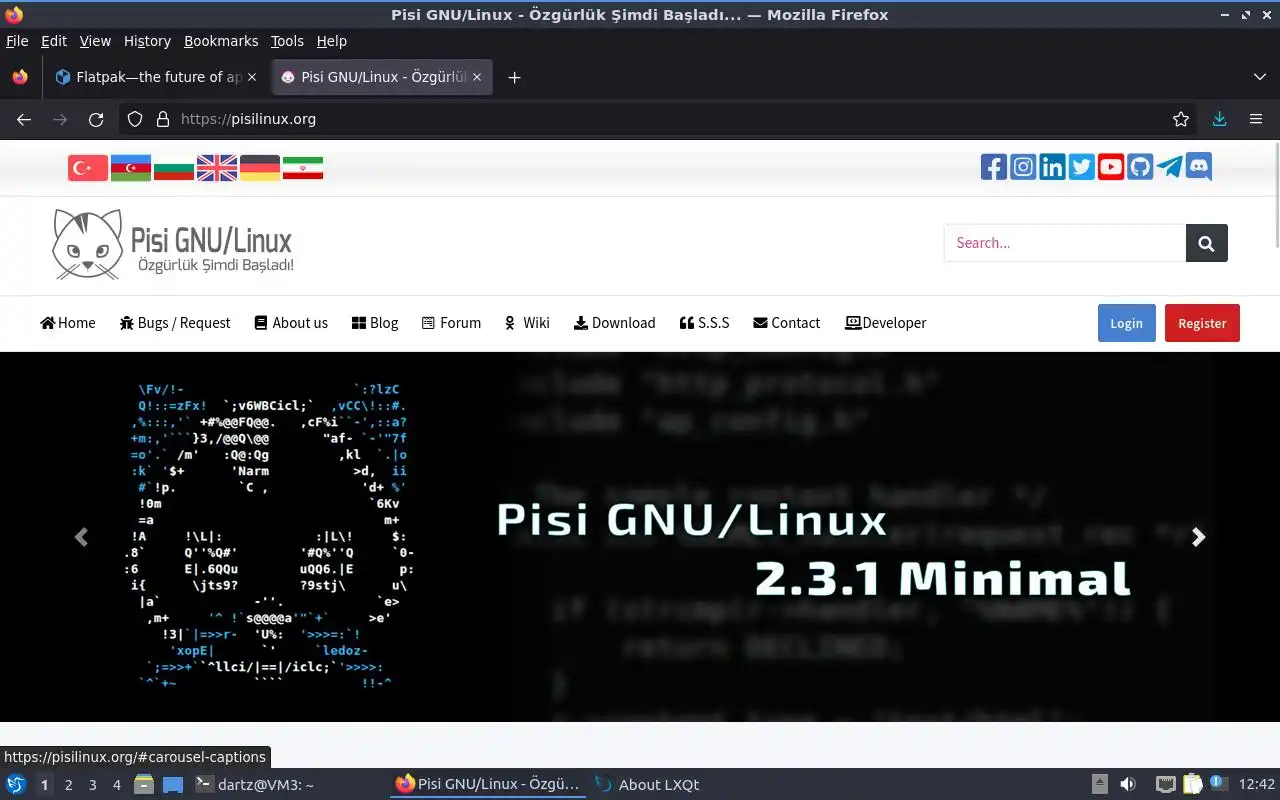Open the Firefox hamburger application menu
Viewport: 1280px width, 800px height.
click(1256, 119)
